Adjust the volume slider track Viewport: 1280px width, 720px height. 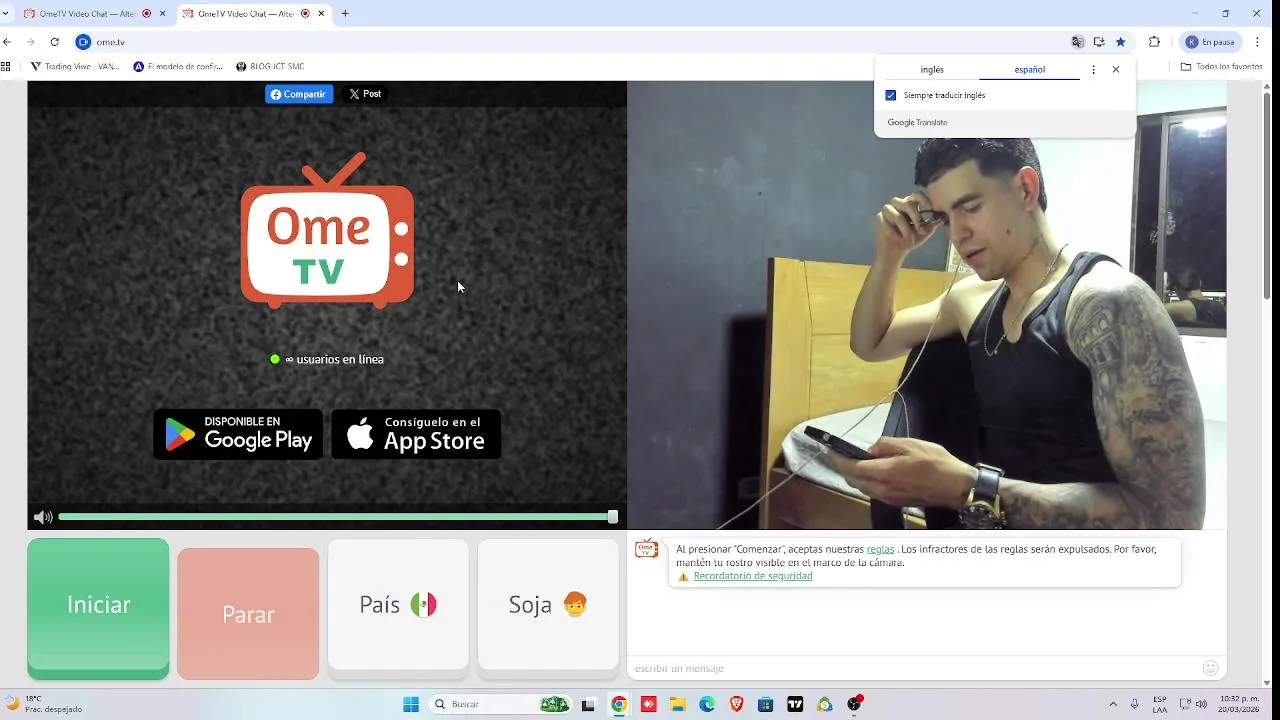(336, 517)
